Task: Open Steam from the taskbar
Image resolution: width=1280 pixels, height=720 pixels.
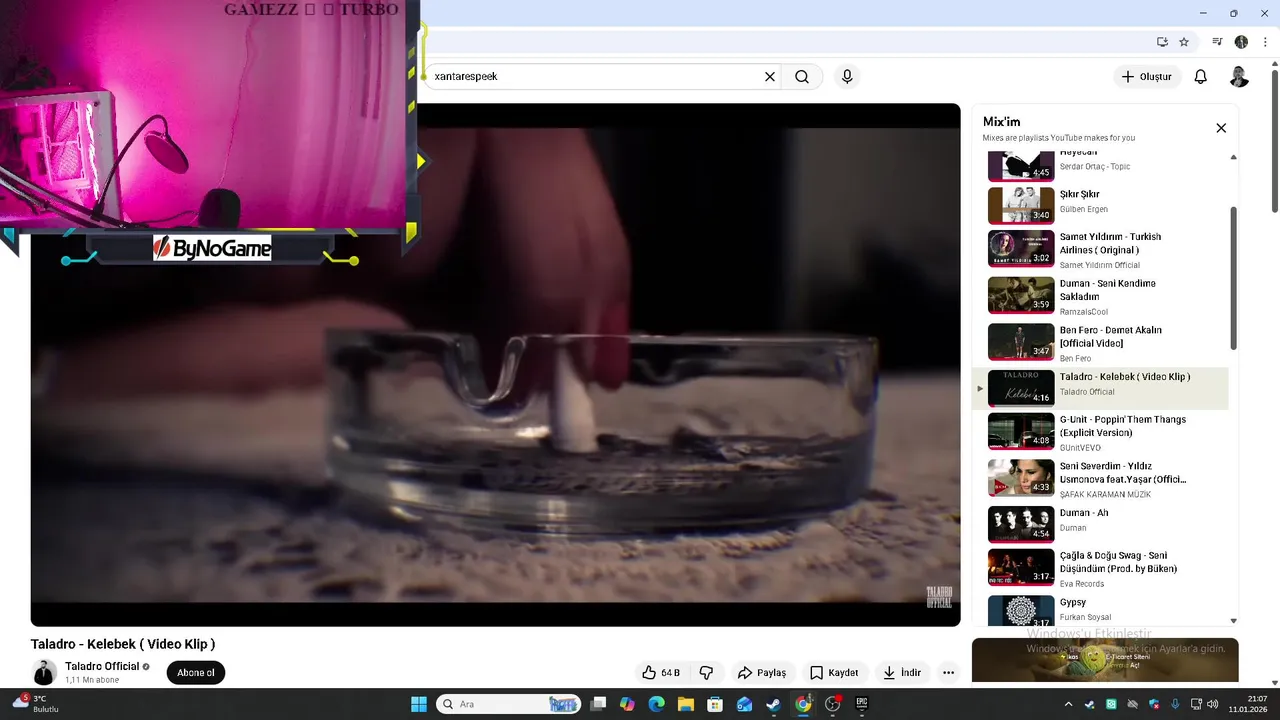Action: (773, 704)
